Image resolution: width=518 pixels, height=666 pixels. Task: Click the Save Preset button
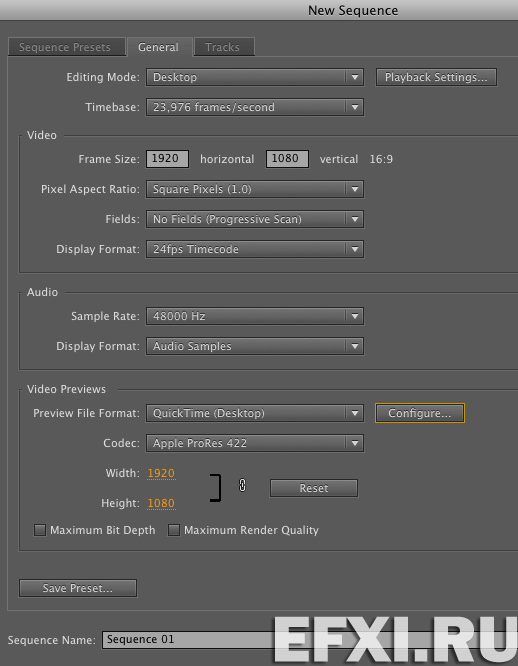click(x=78, y=588)
